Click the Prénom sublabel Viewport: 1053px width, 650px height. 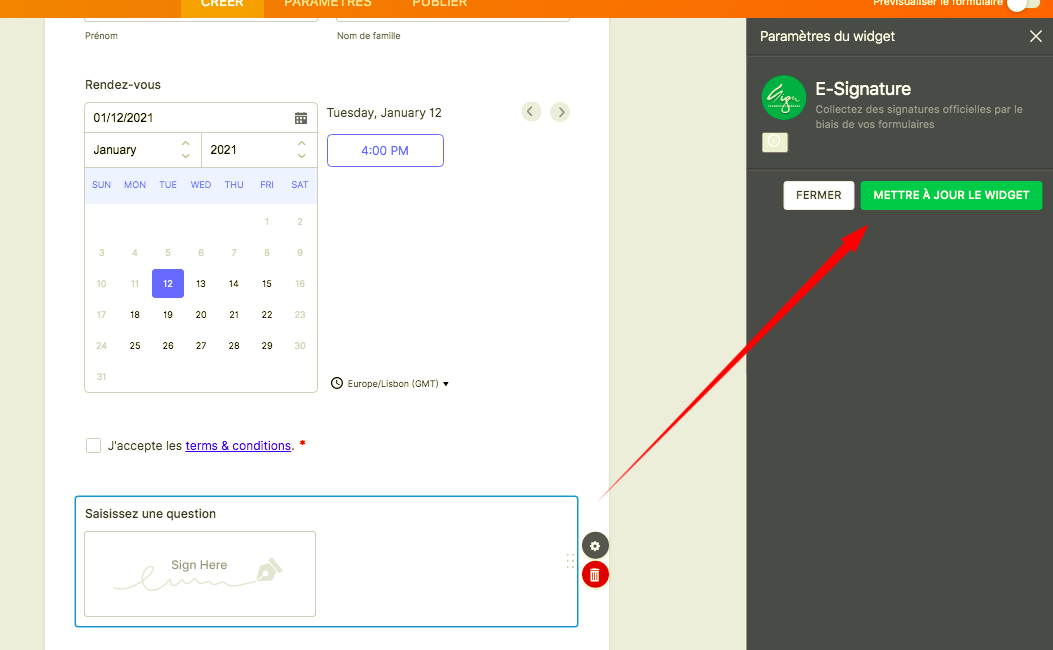(101, 36)
